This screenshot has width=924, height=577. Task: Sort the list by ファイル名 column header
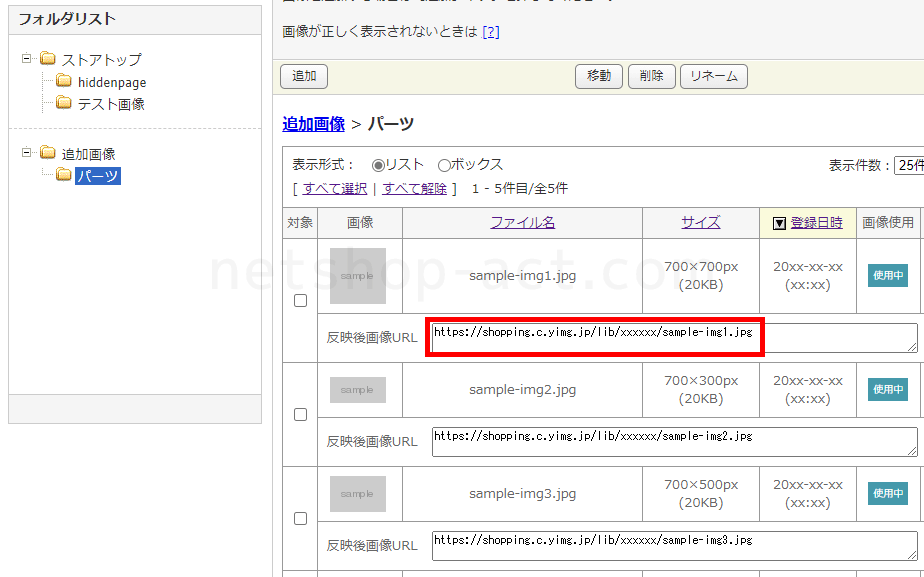(522, 223)
